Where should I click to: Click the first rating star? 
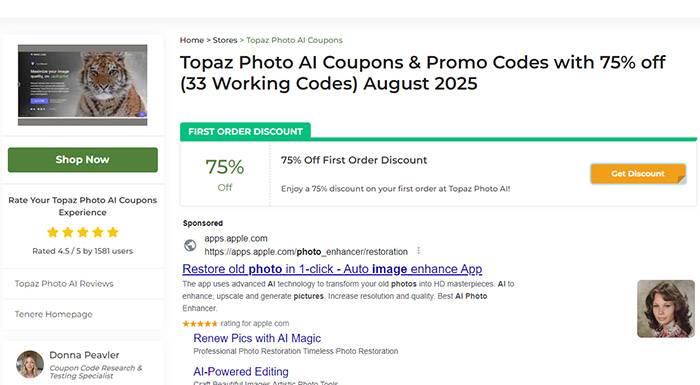[53, 232]
